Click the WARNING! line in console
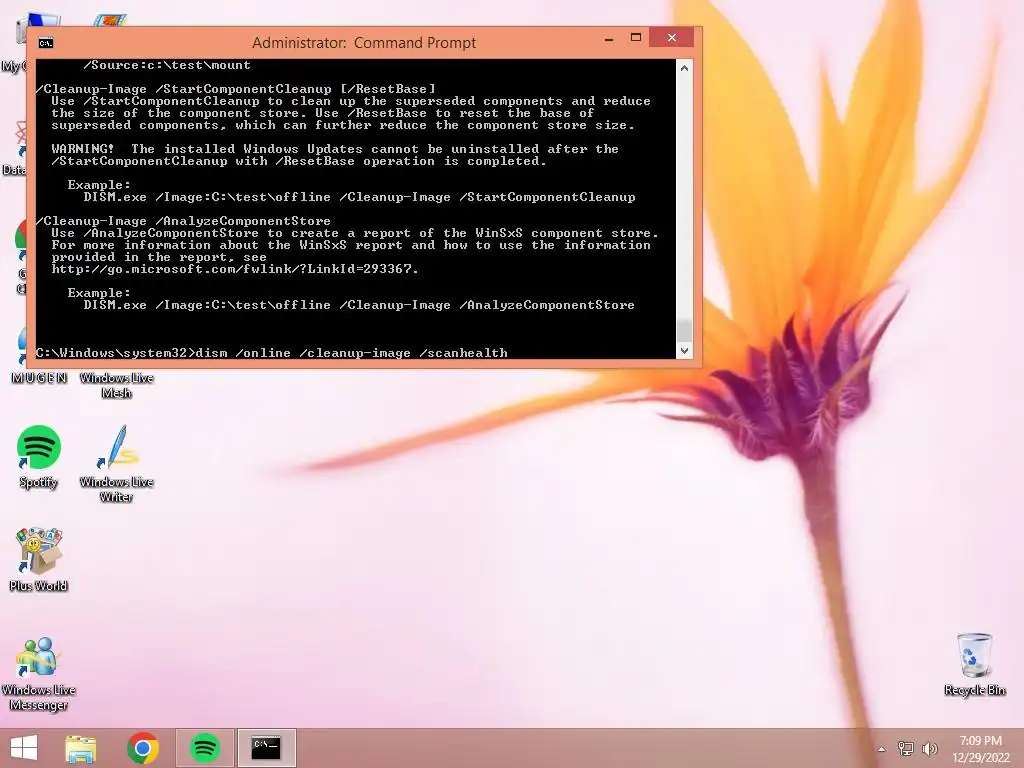1024x768 pixels. tap(335, 149)
